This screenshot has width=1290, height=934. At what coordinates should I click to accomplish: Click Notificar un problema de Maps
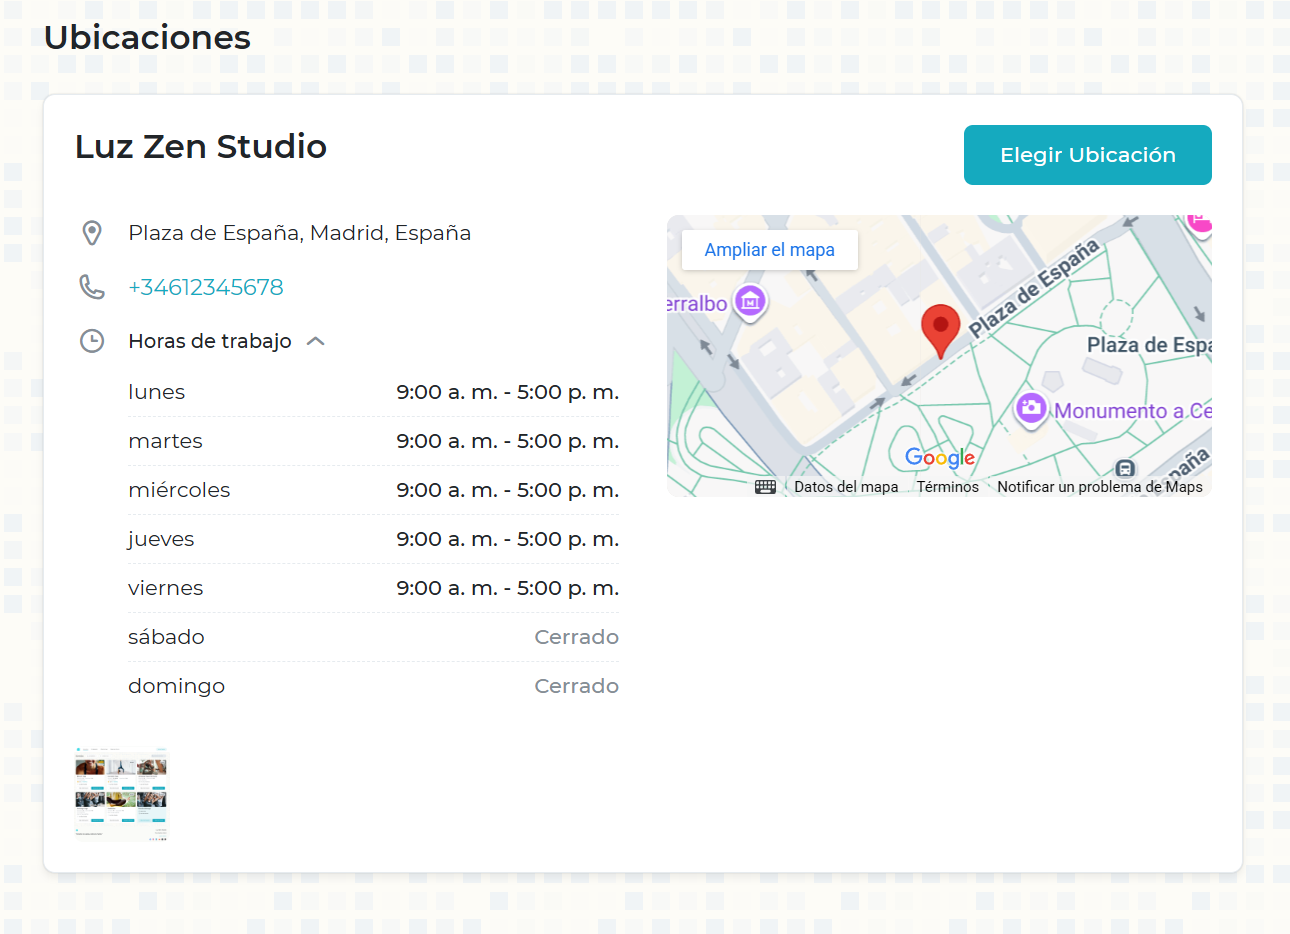point(1099,487)
